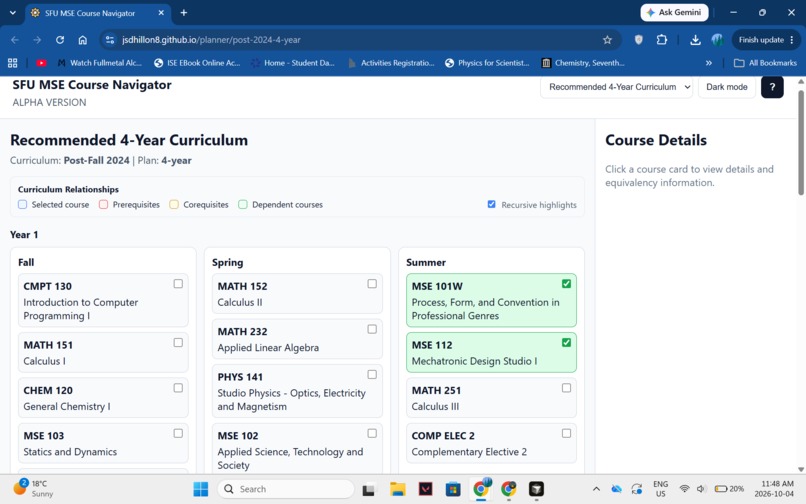Check the COMP ELEC 2 checkbox

[566, 434]
